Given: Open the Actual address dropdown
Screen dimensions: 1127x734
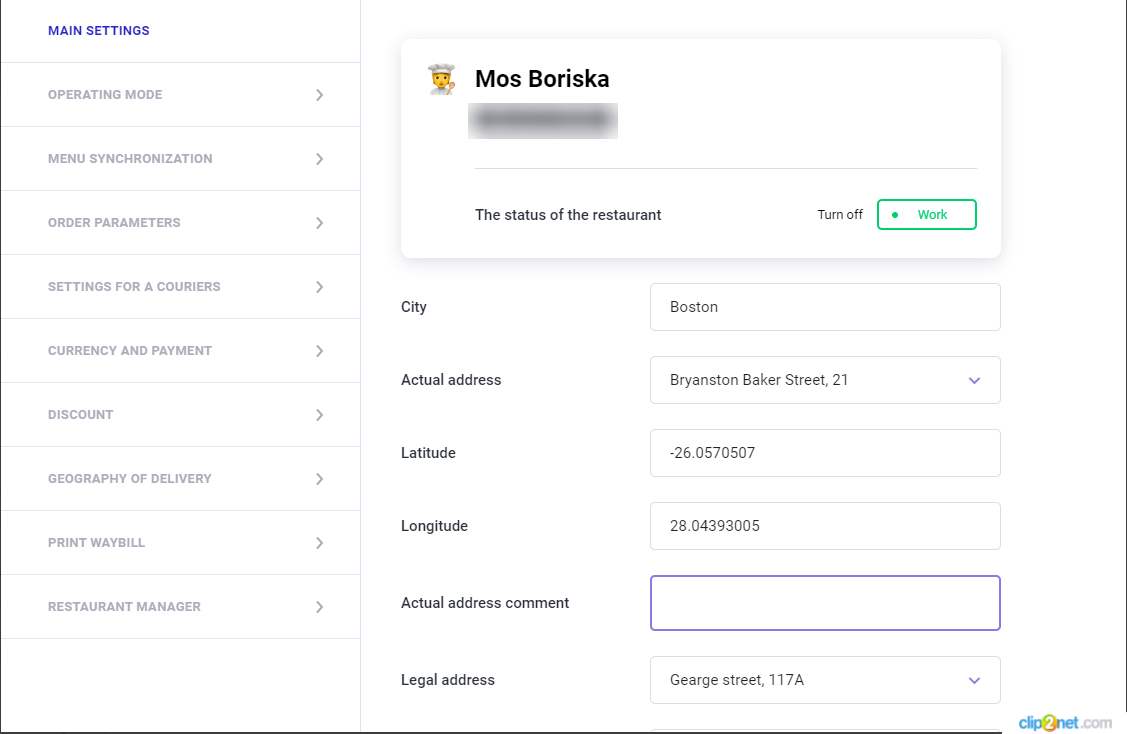Looking at the screenshot, I should (825, 380).
